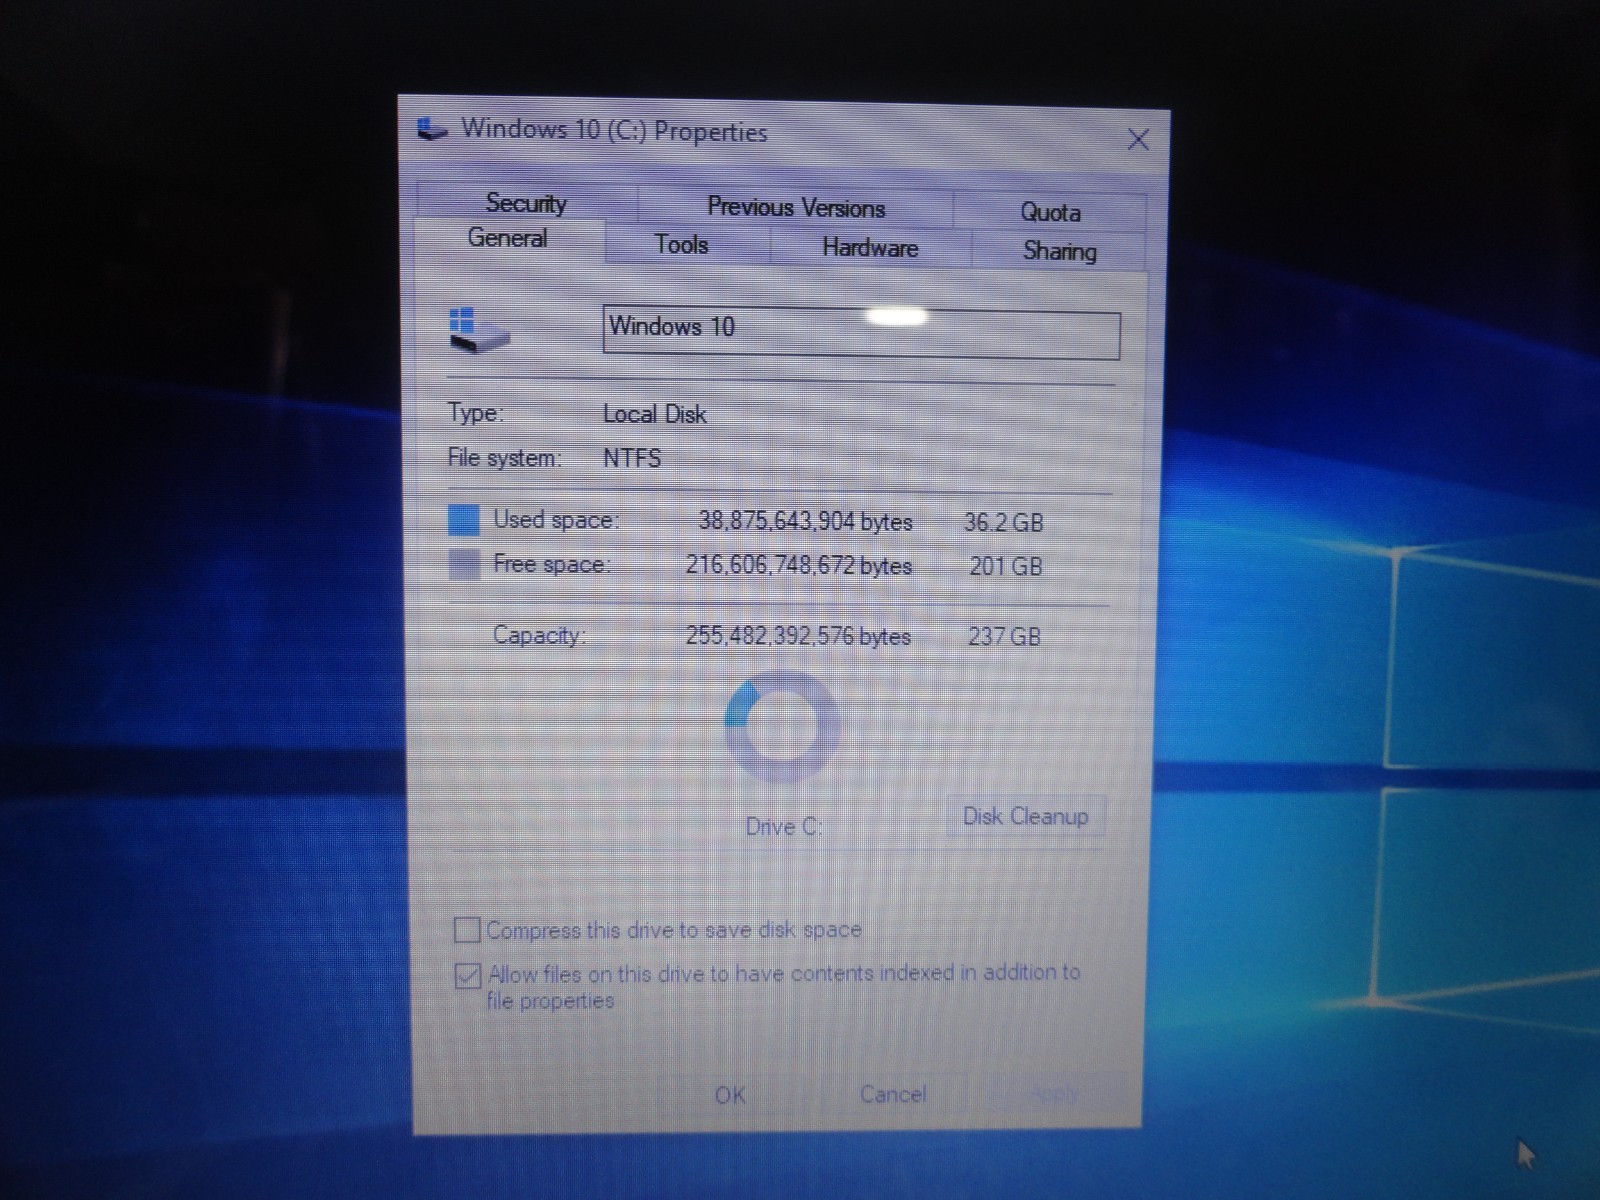
Task: Close the Properties dialog
Action: coord(1138,139)
